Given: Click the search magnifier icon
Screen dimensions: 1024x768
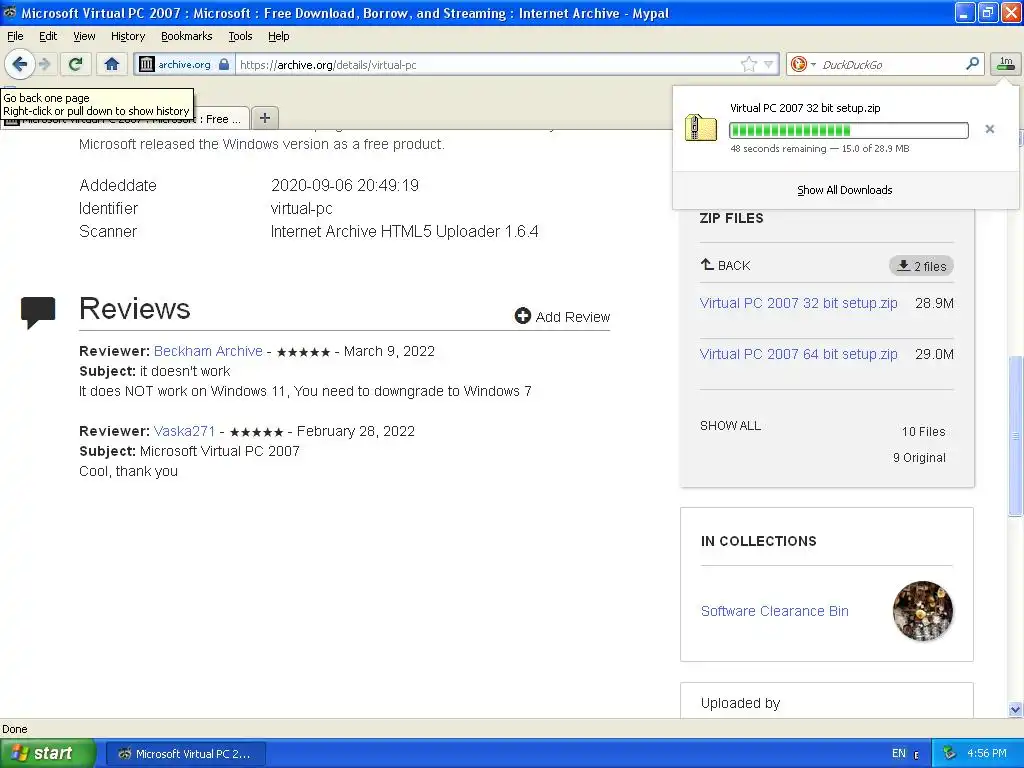Looking at the screenshot, I should click(972, 63).
